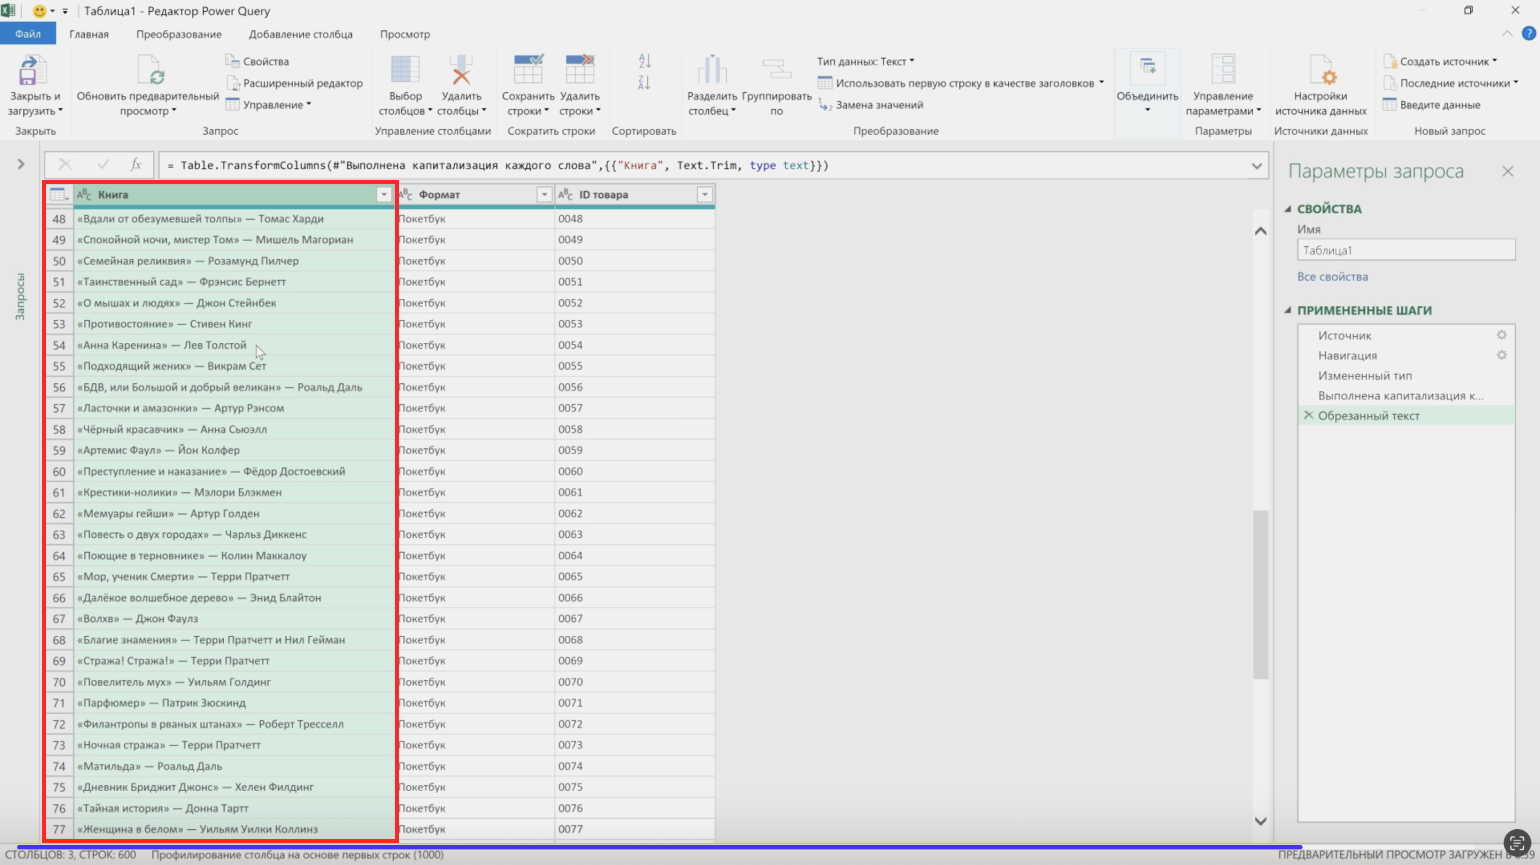Click the query name input field

(1405, 251)
